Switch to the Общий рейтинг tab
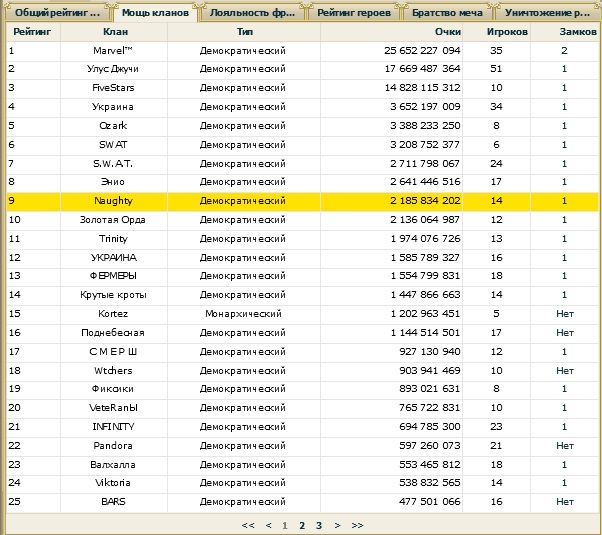The width and height of the screenshot is (602, 535). [x=58, y=13]
